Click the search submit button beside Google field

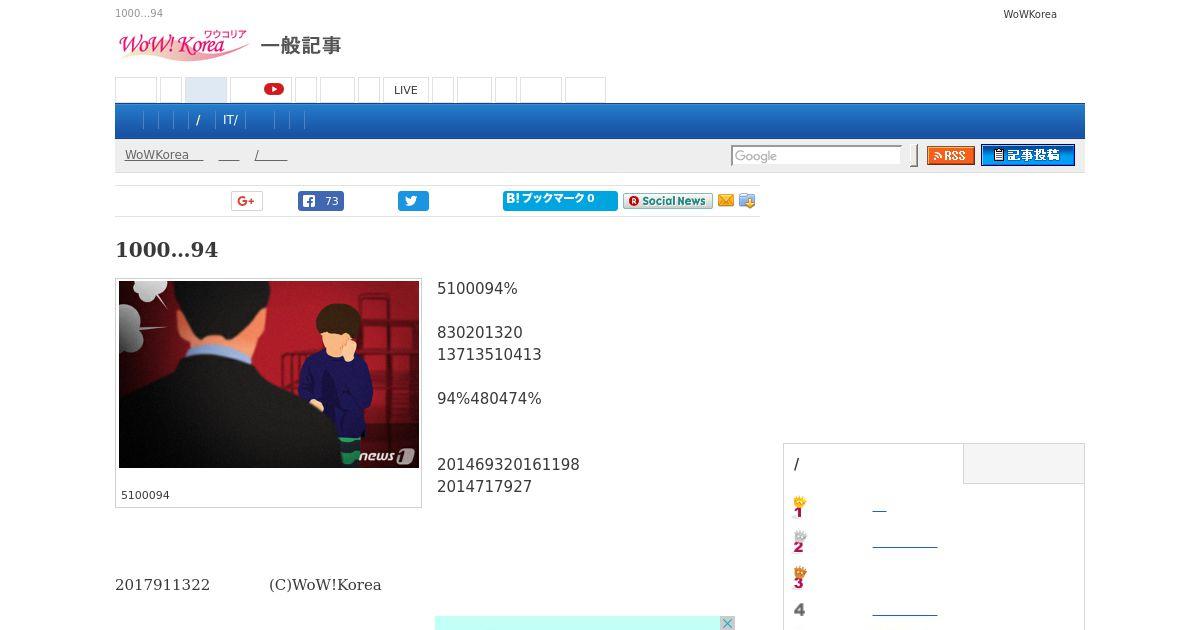(x=914, y=156)
